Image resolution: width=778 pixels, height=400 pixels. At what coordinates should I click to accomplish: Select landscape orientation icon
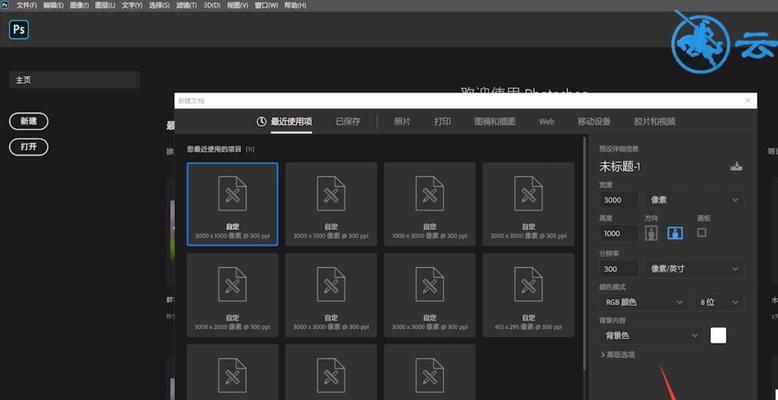[675, 233]
